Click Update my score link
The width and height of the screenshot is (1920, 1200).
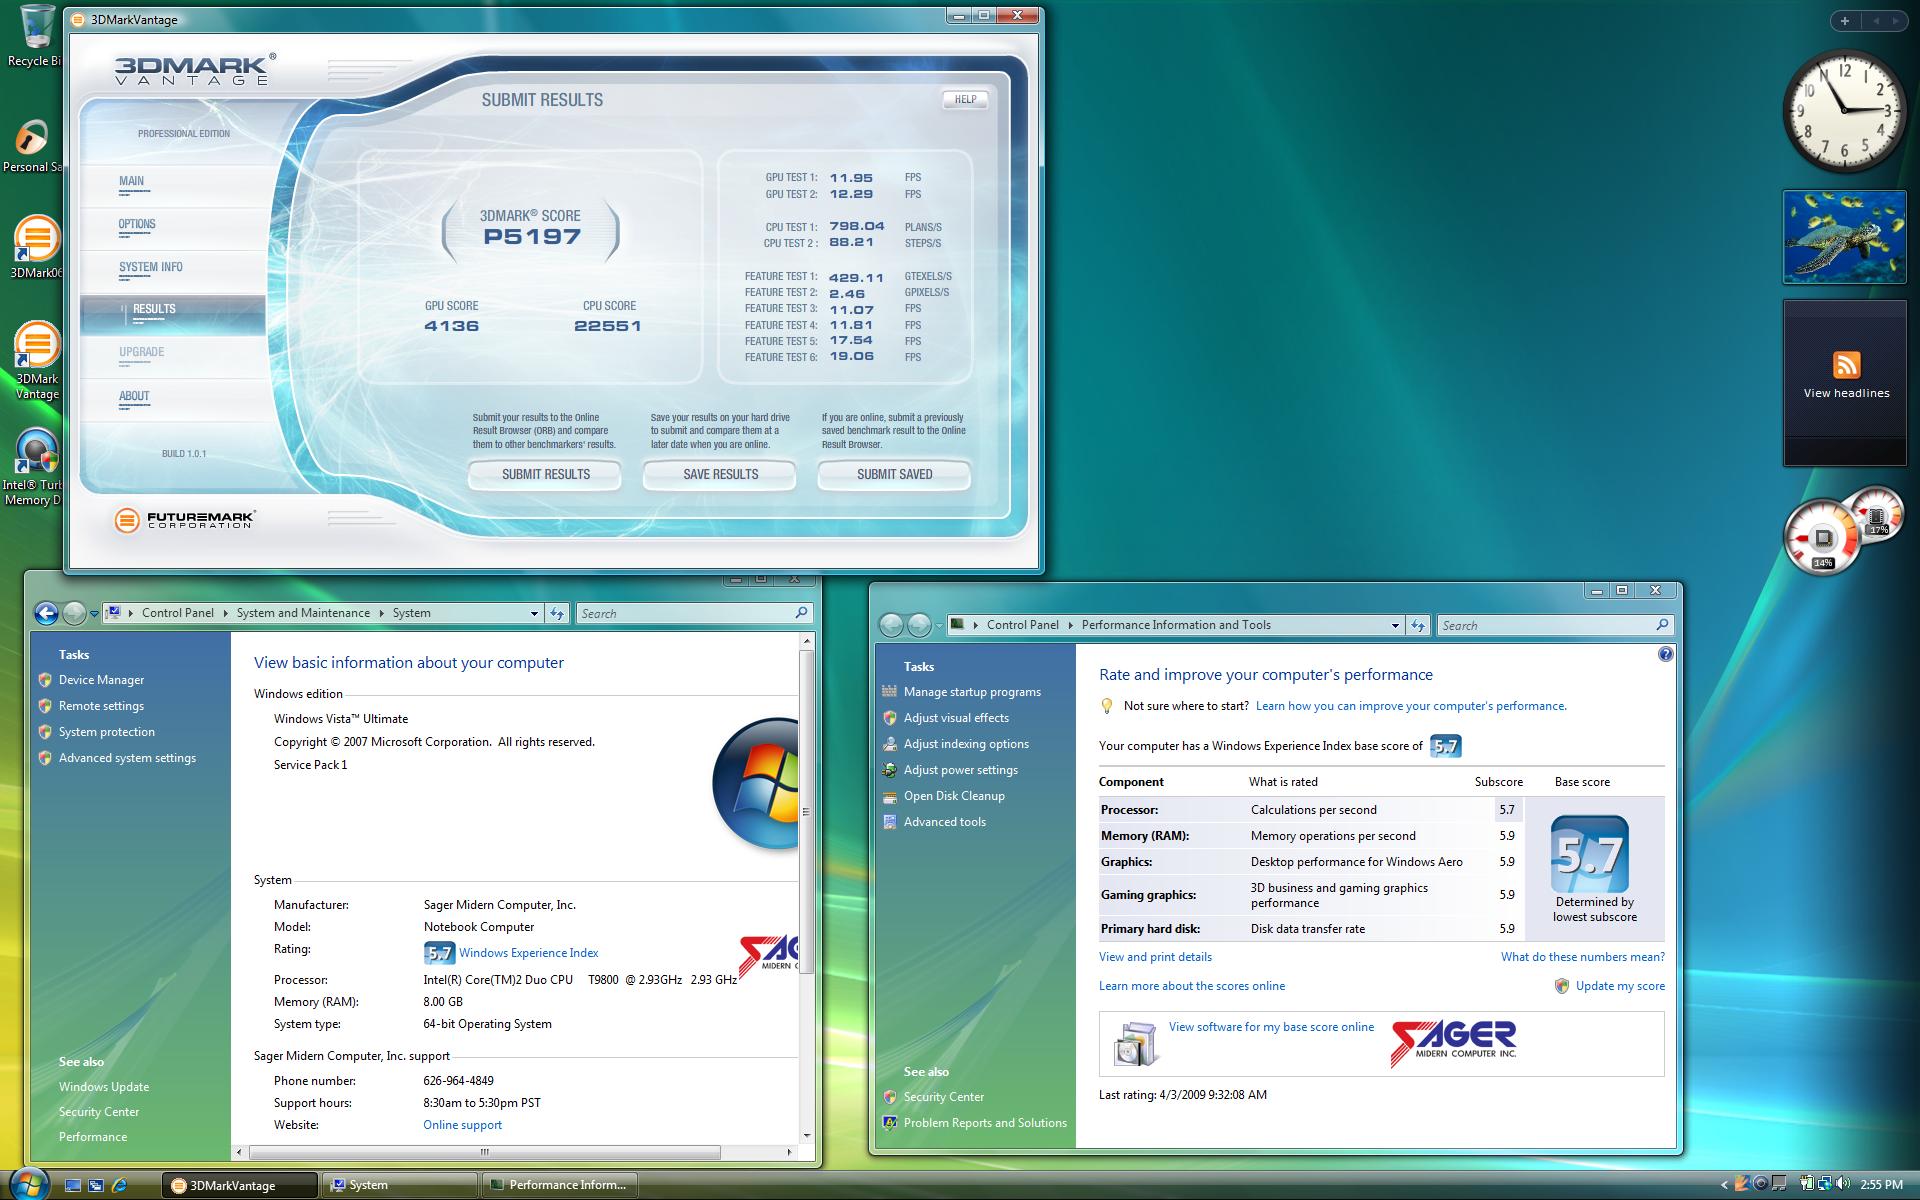click(1620, 986)
